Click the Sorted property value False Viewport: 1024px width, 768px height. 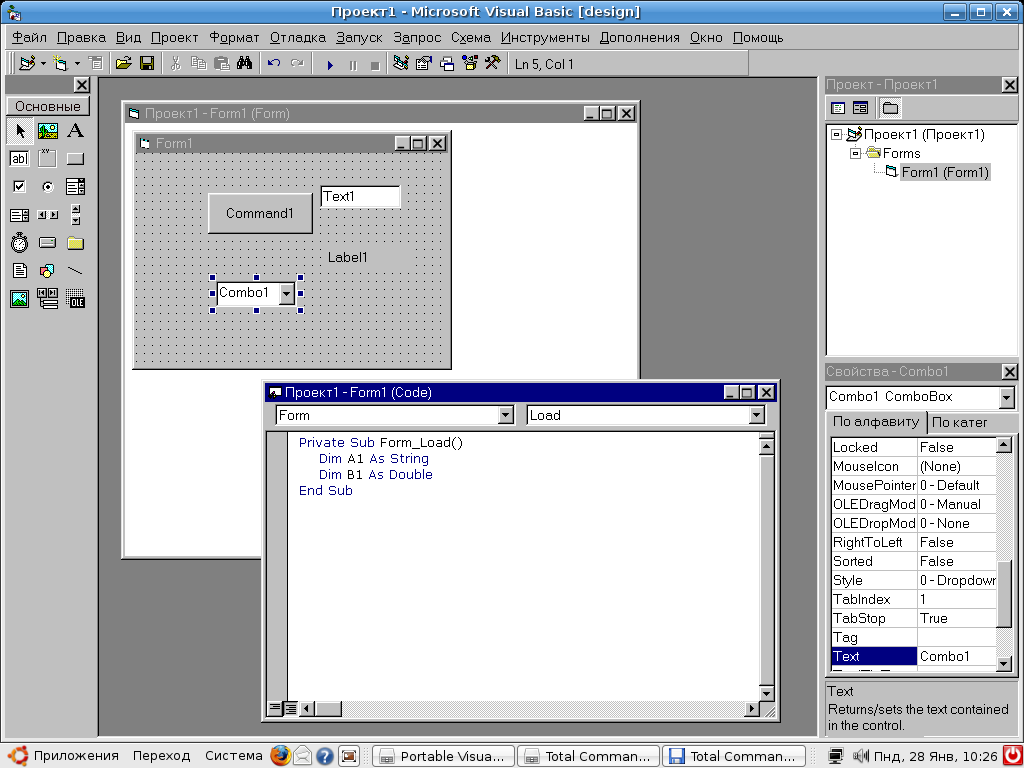[956, 562]
